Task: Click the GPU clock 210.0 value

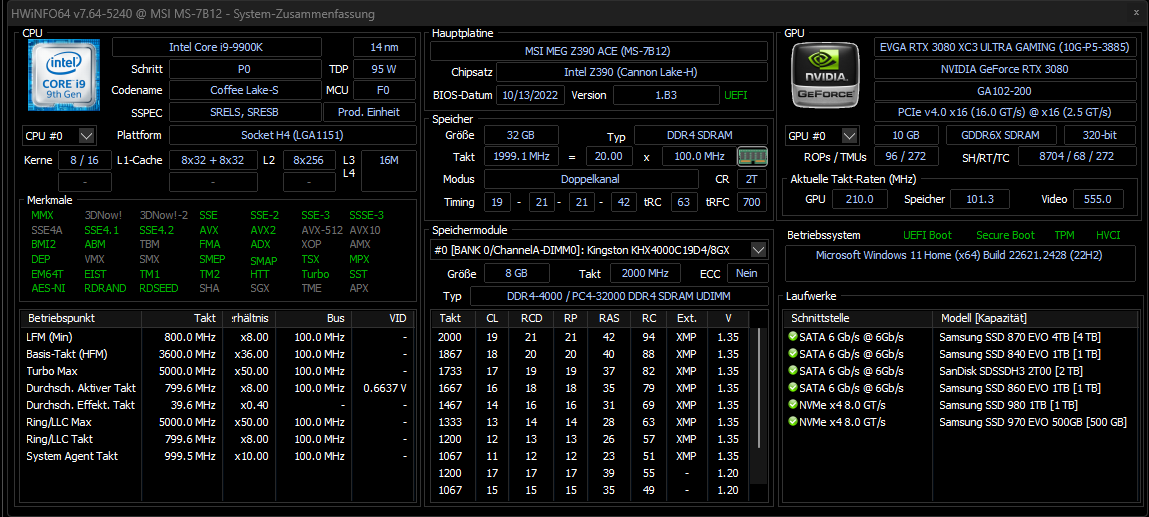Action: (861, 199)
